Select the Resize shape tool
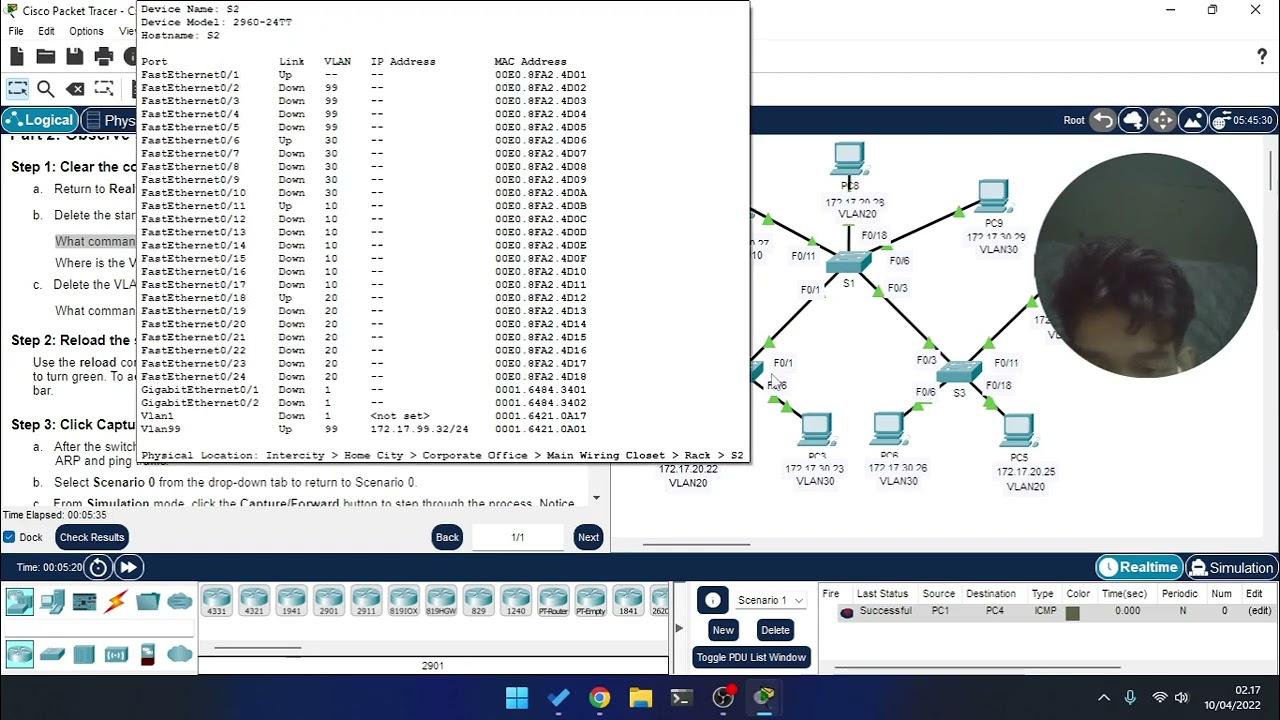Screen dimensions: 1280x720 point(104,89)
